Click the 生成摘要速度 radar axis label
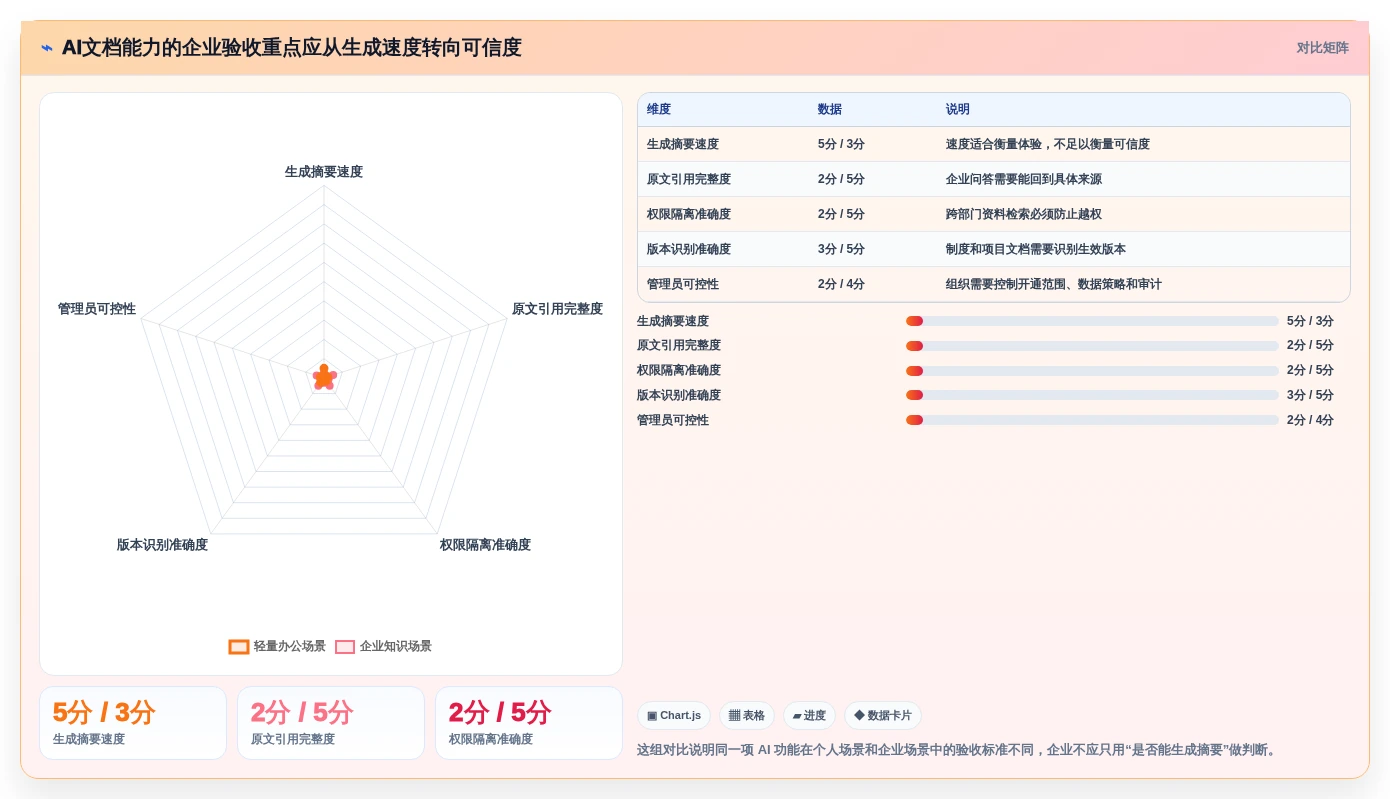1390x799 pixels. tap(324, 172)
